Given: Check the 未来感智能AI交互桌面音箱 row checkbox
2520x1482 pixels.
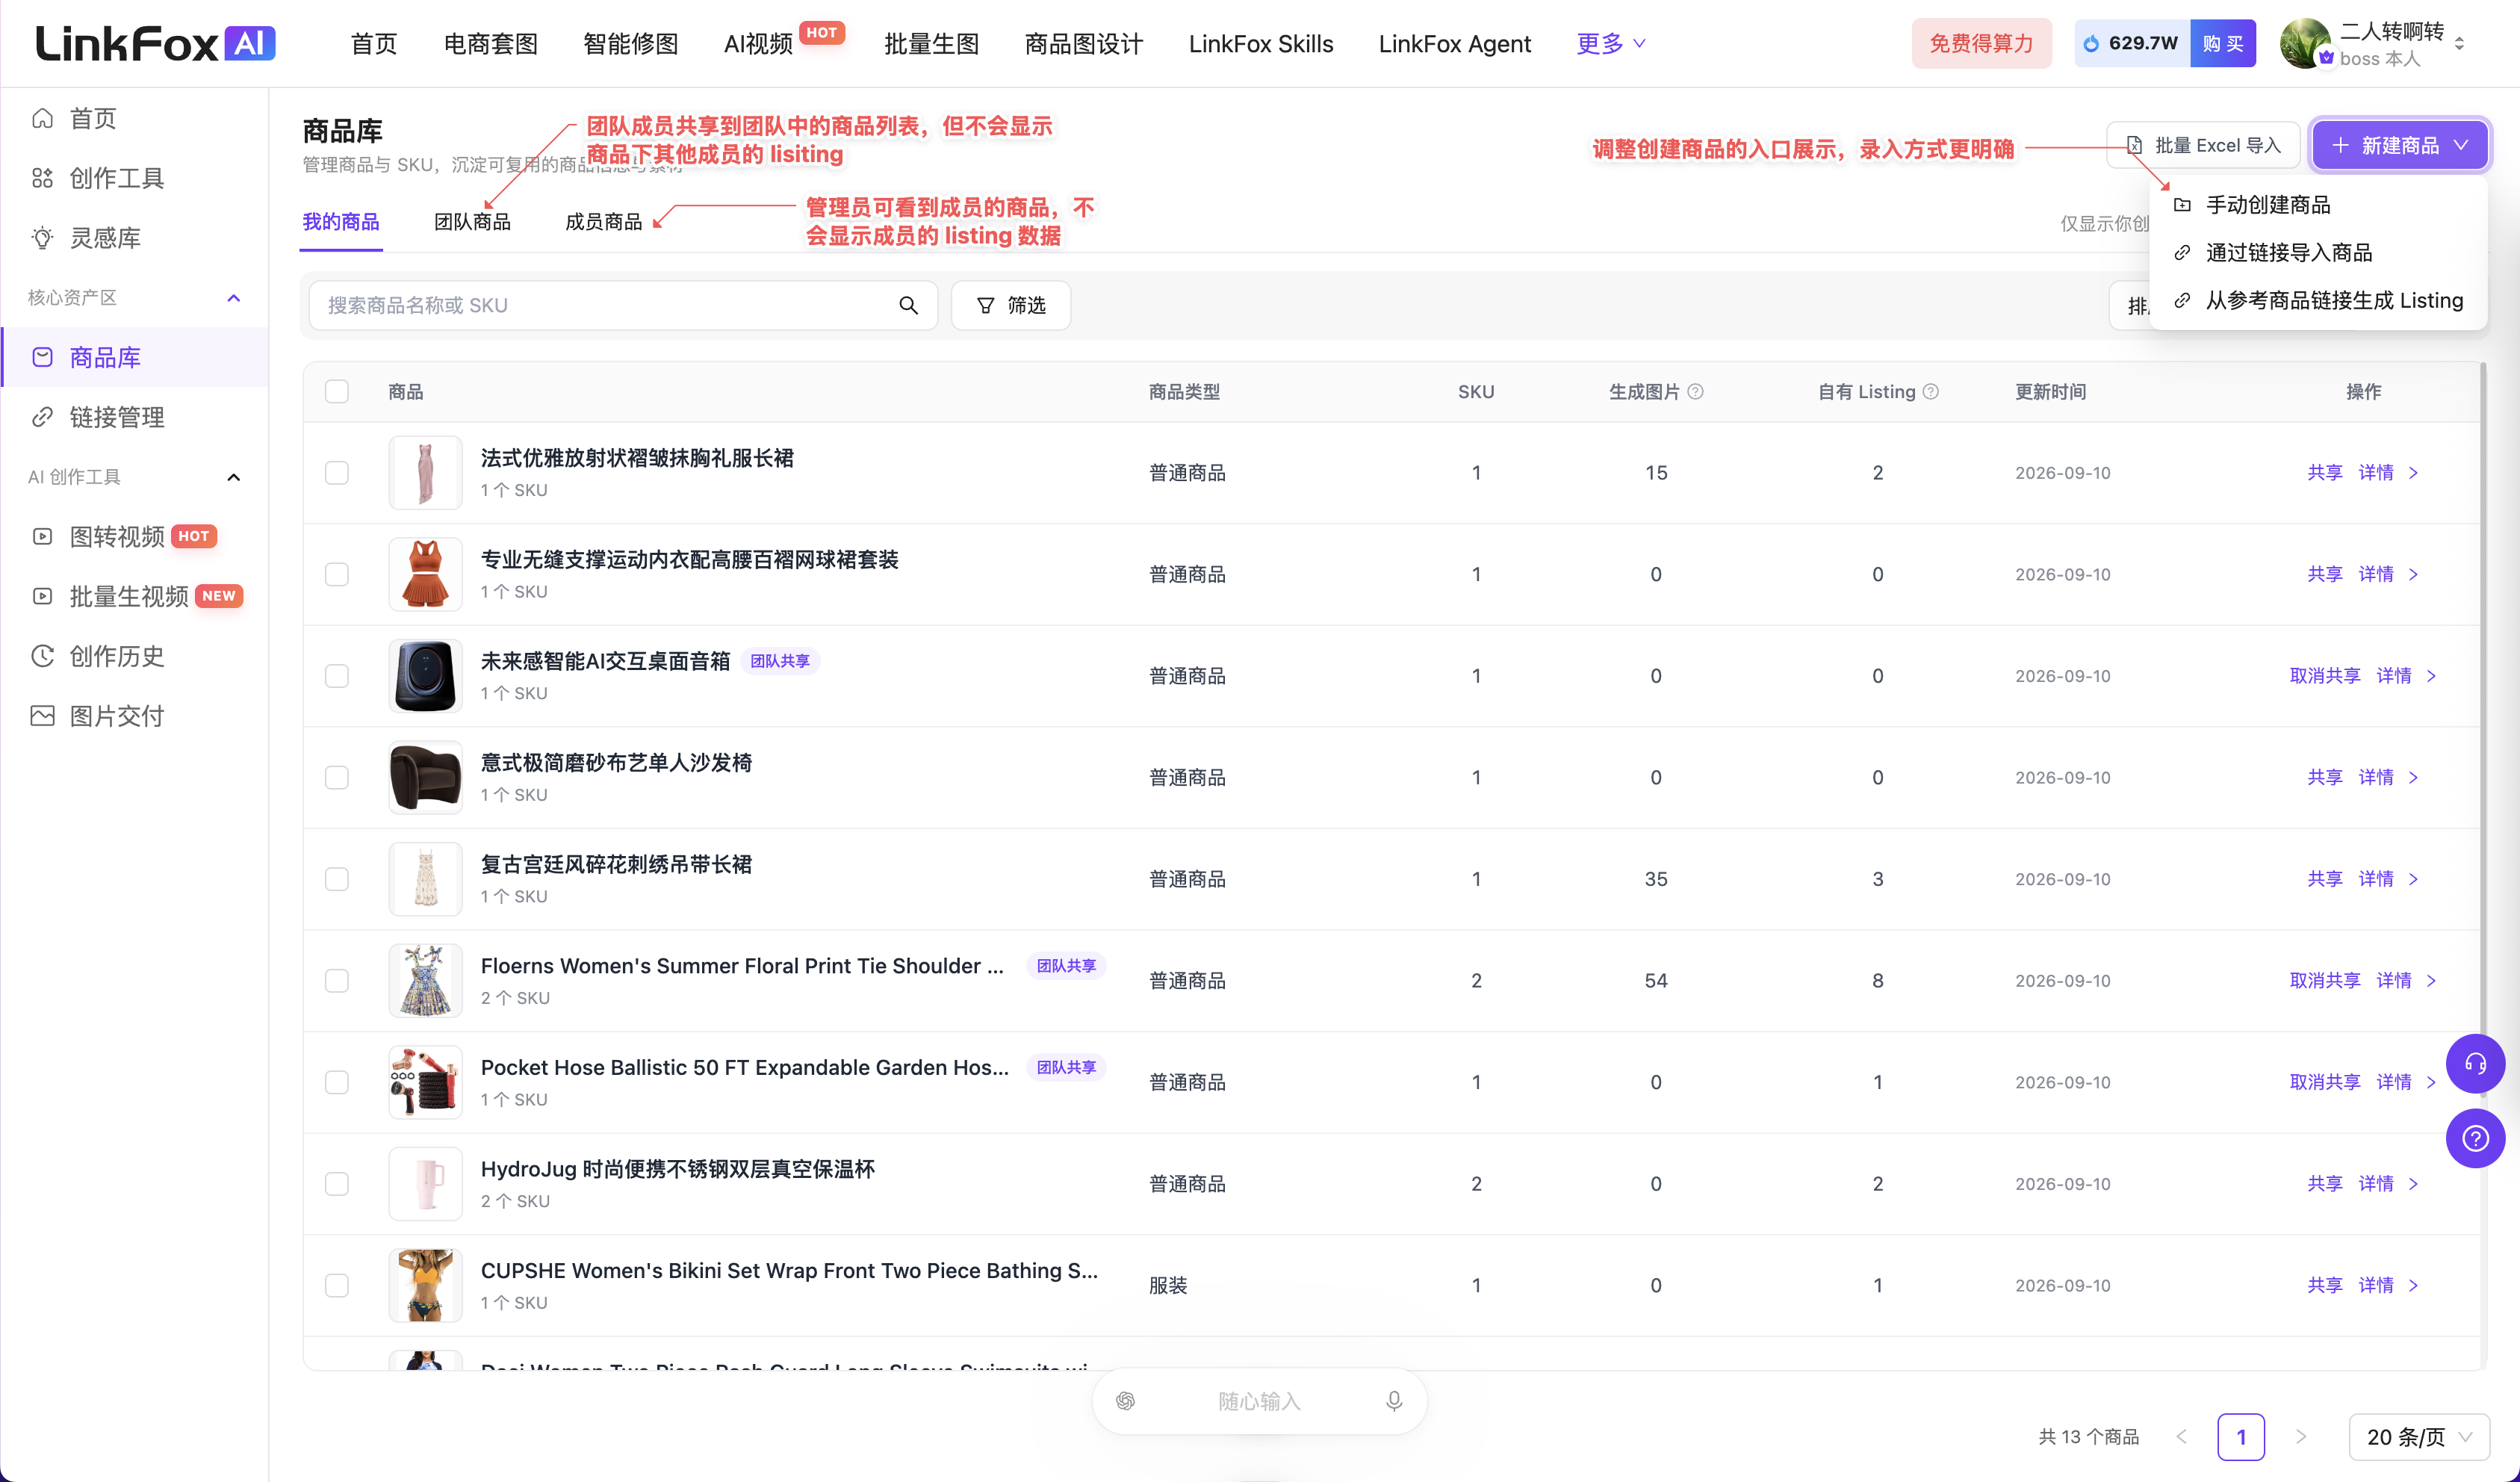Looking at the screenshot, I should [337, 676].
